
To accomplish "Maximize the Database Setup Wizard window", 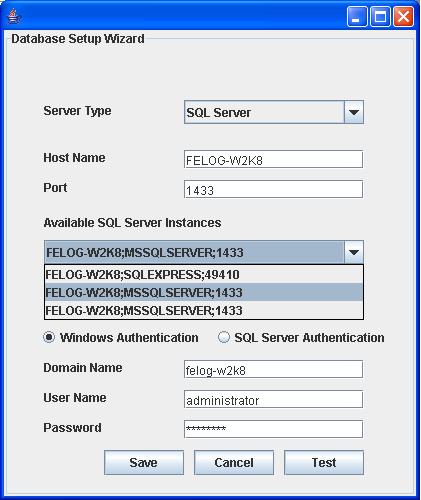I will click(x=380, y=16).
